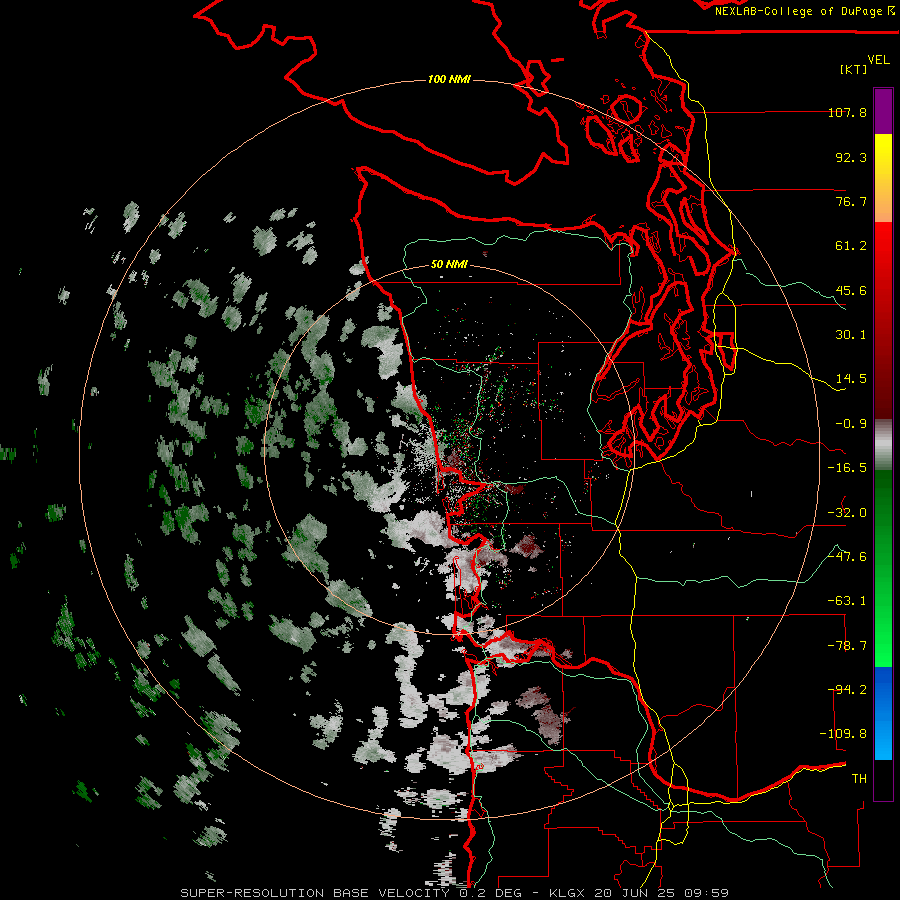Click the KLGX station identifier in caption
Screen dimensions: 900x900
(x=568, y=893)
